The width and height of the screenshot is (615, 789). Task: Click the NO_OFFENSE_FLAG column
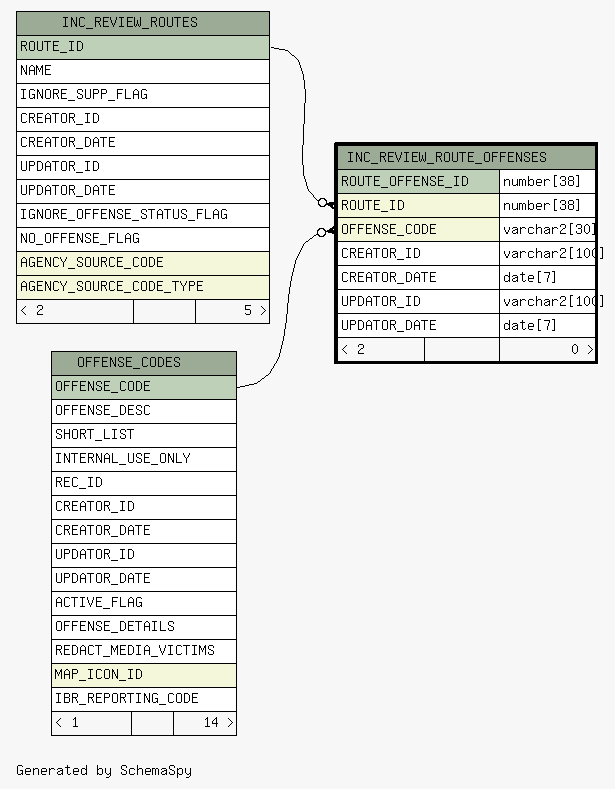click(143, 239)
